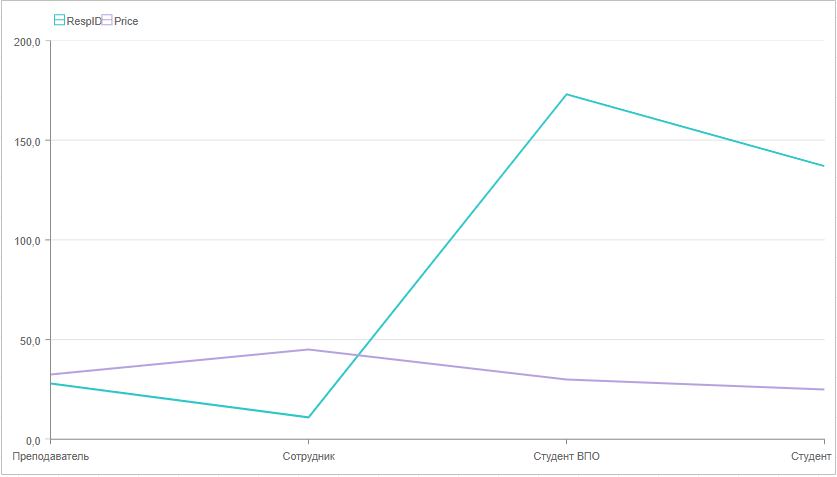Click the Студент x-axis label

(811, 457)
